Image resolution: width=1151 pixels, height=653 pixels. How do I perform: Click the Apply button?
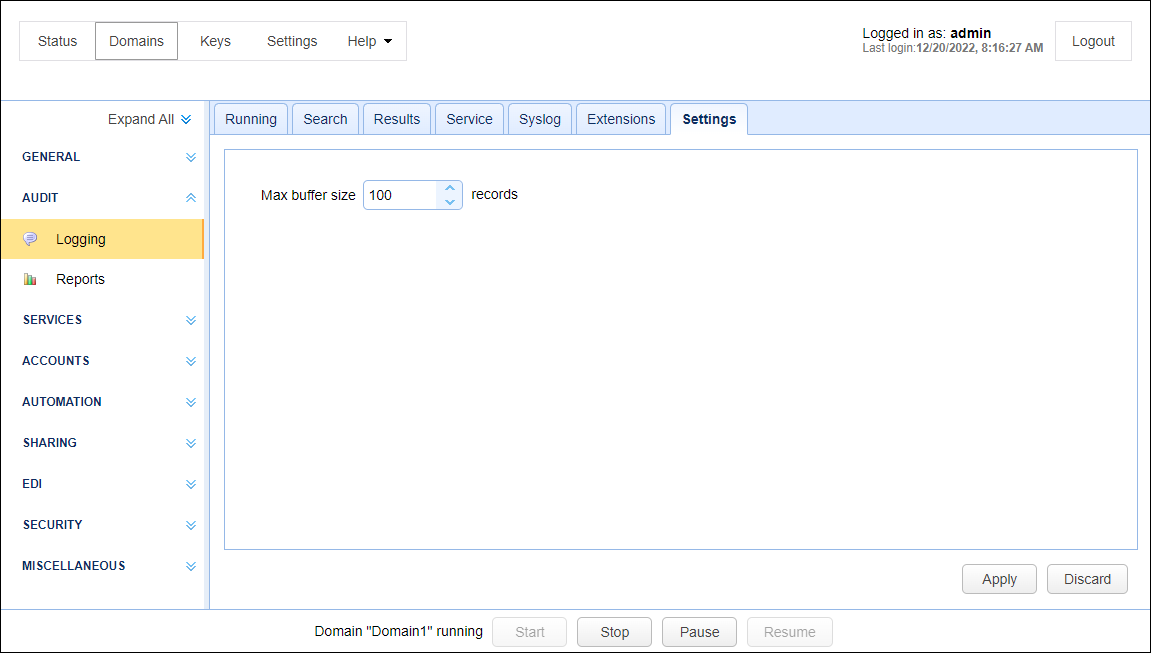pos(999,579)
